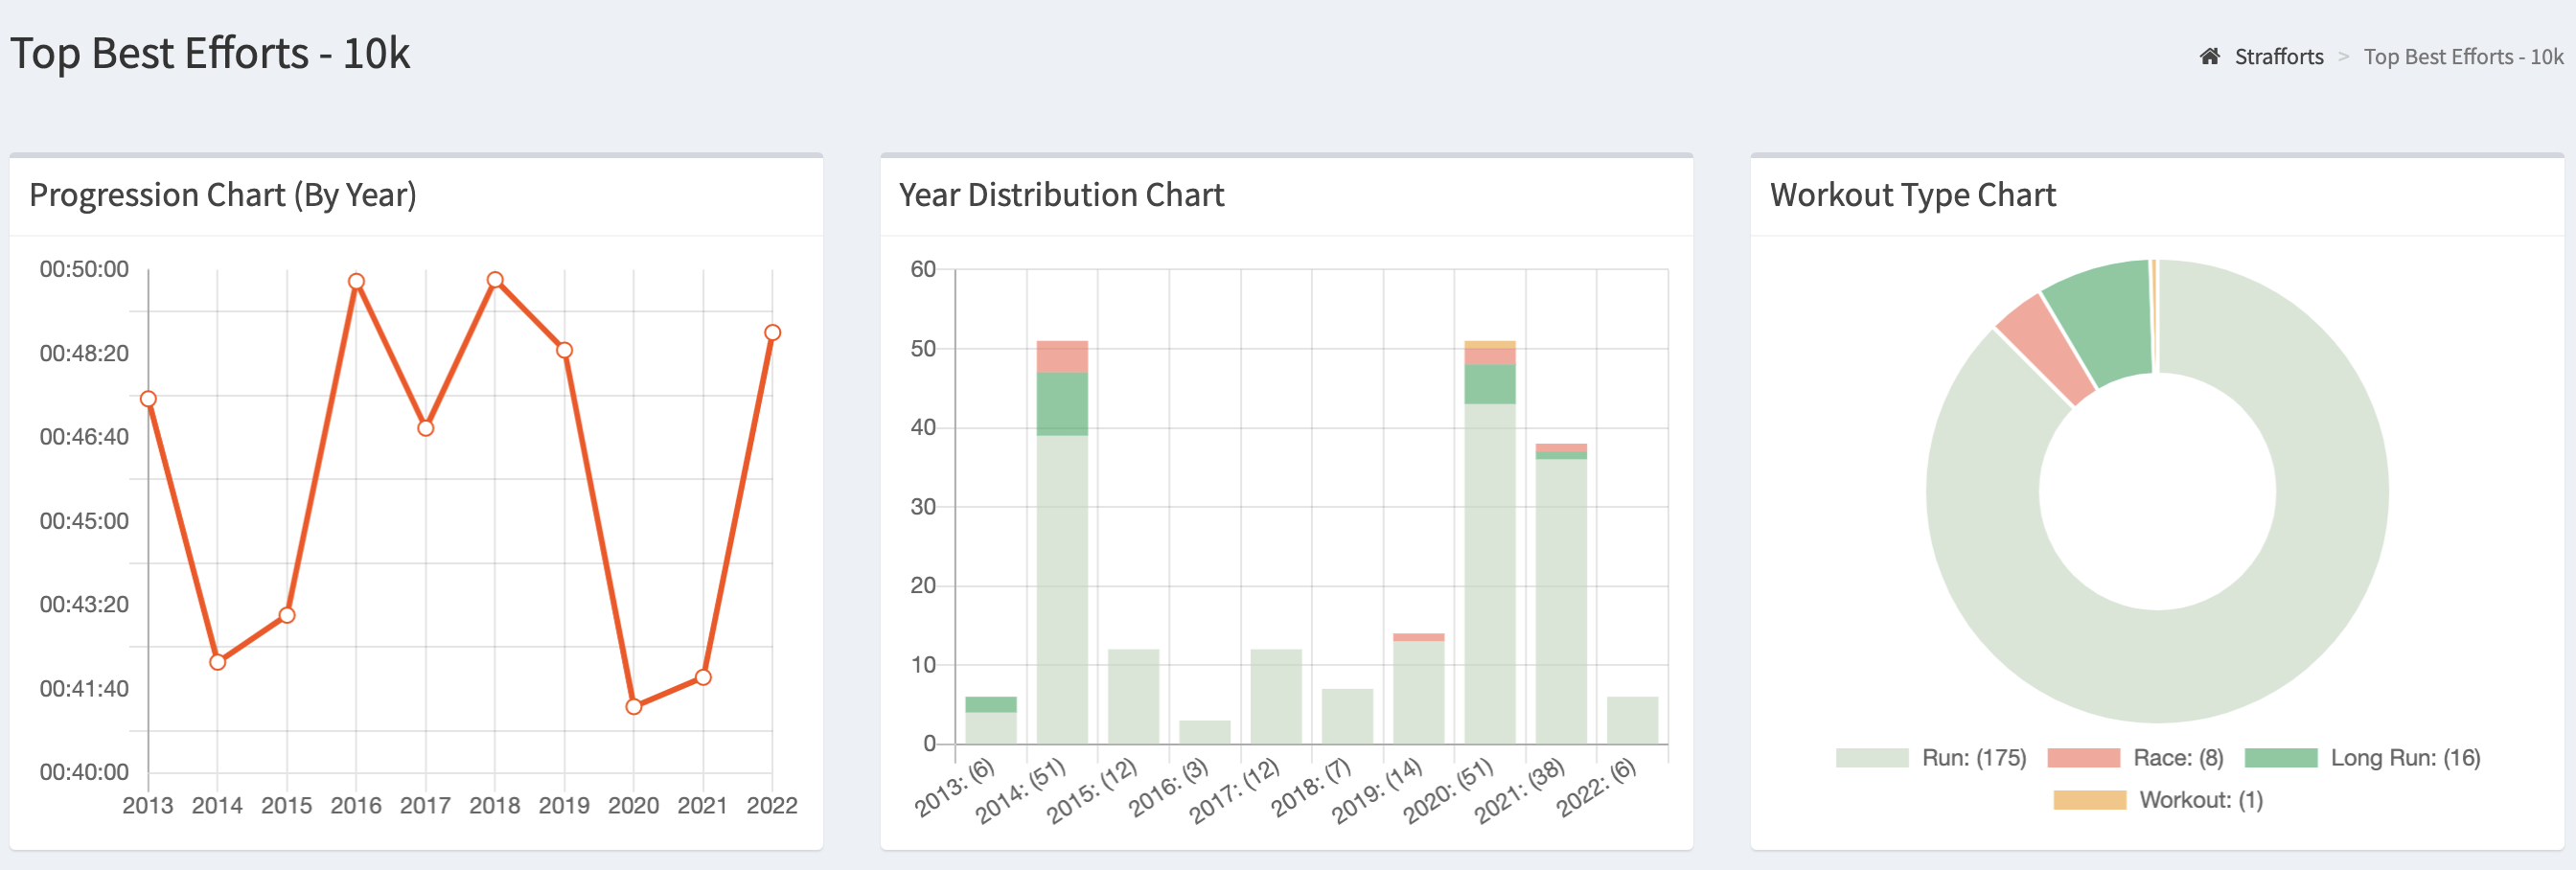
Task: Click the 2014 bar's pink Race segment
Action: click(1062, 356)
